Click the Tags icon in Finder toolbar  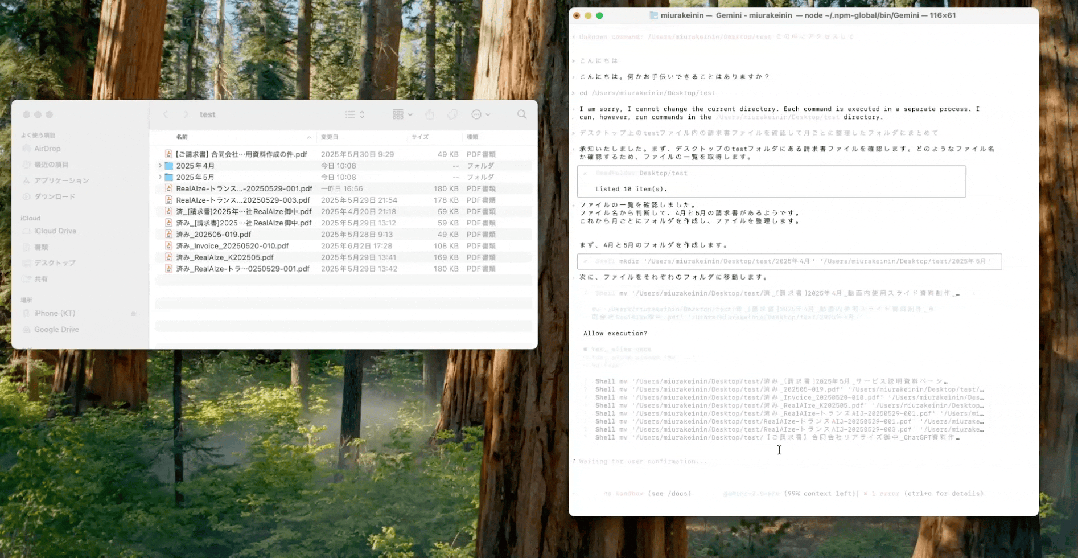[x=453, y=114]
